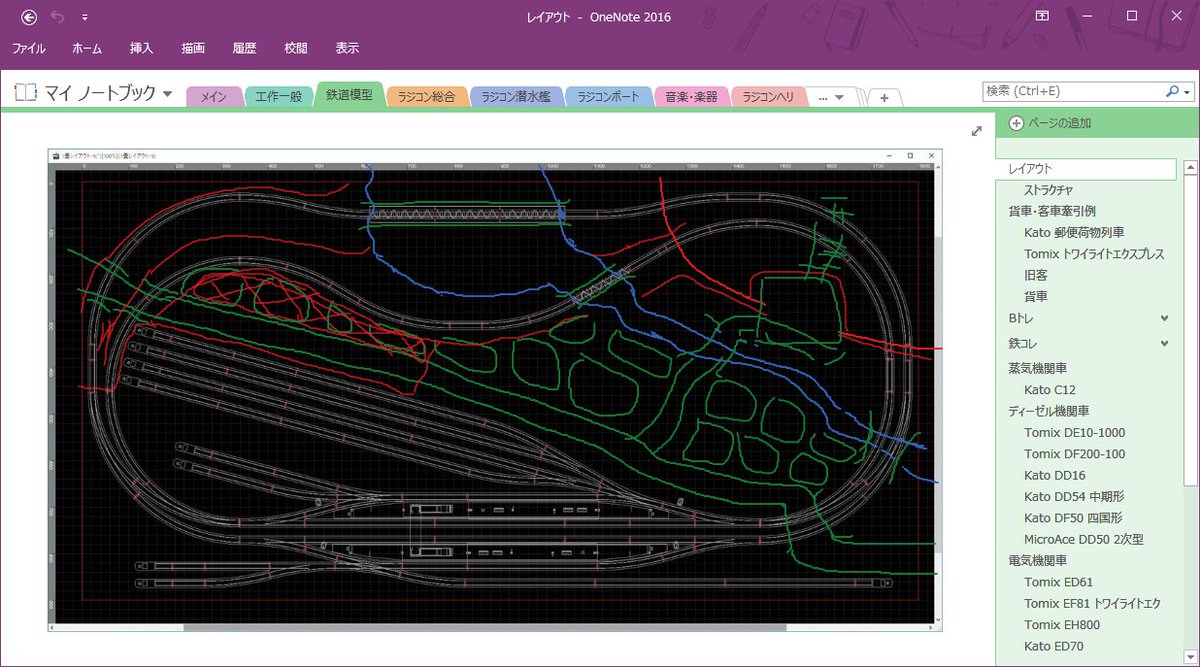Open the 描画 ribbon tab
The image size is (1200, 667).
(193, 48)
